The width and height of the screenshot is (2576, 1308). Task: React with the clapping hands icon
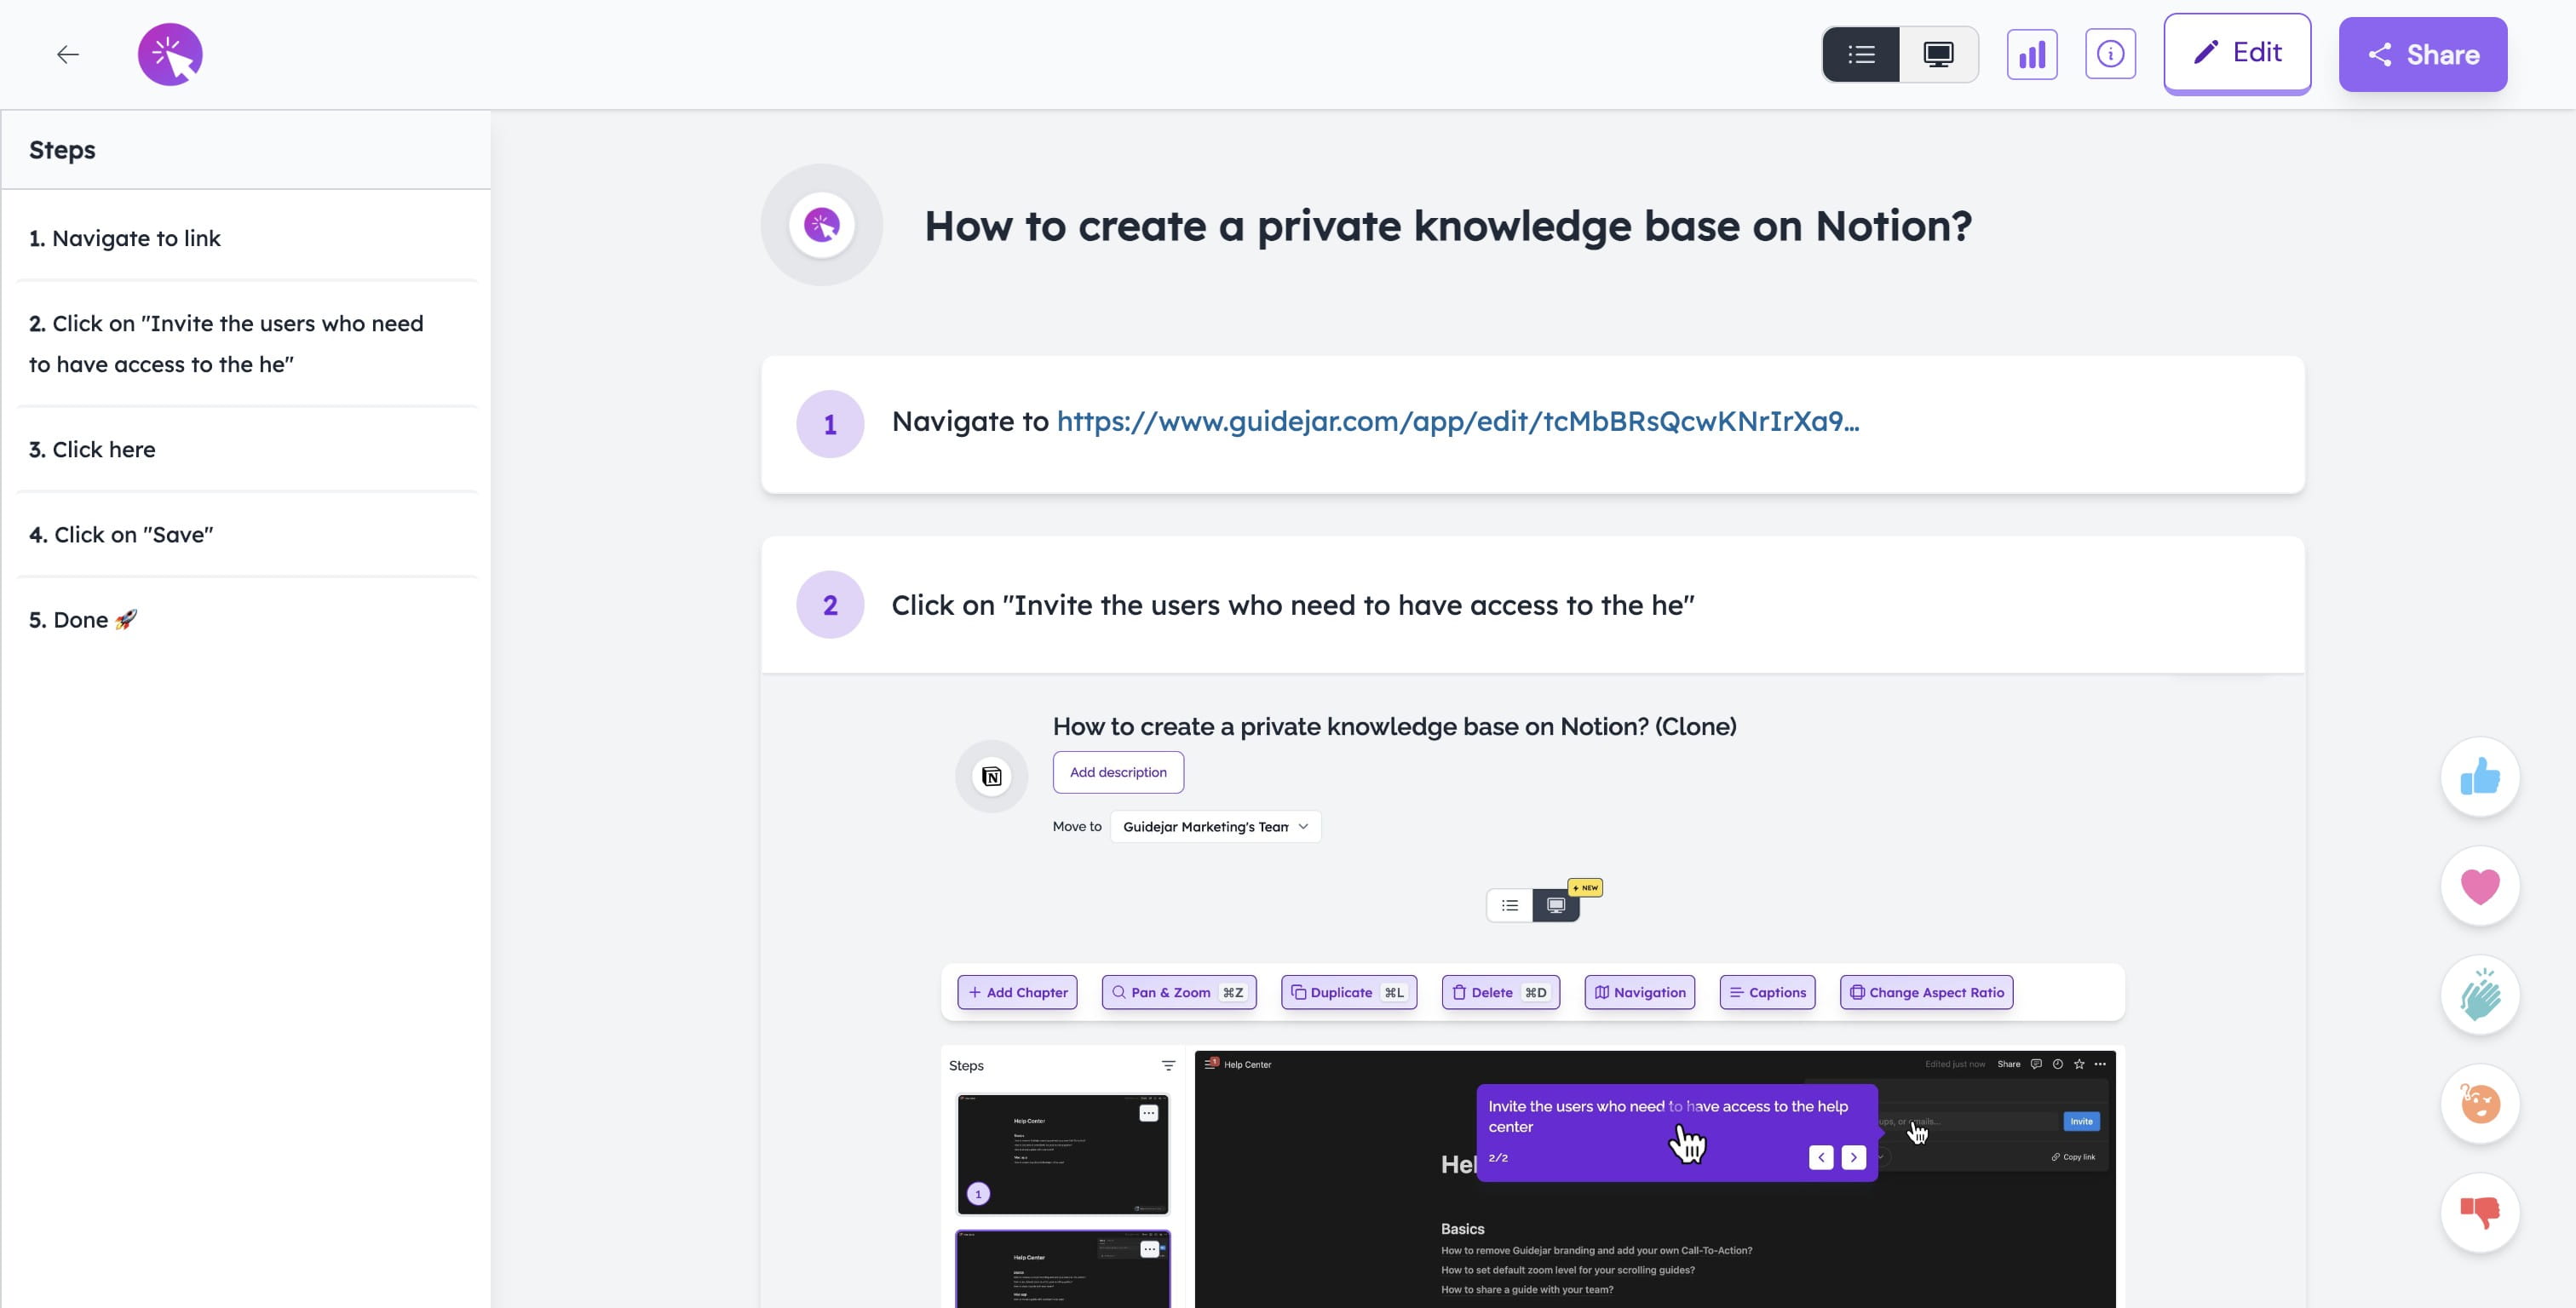click(2479, 995)
